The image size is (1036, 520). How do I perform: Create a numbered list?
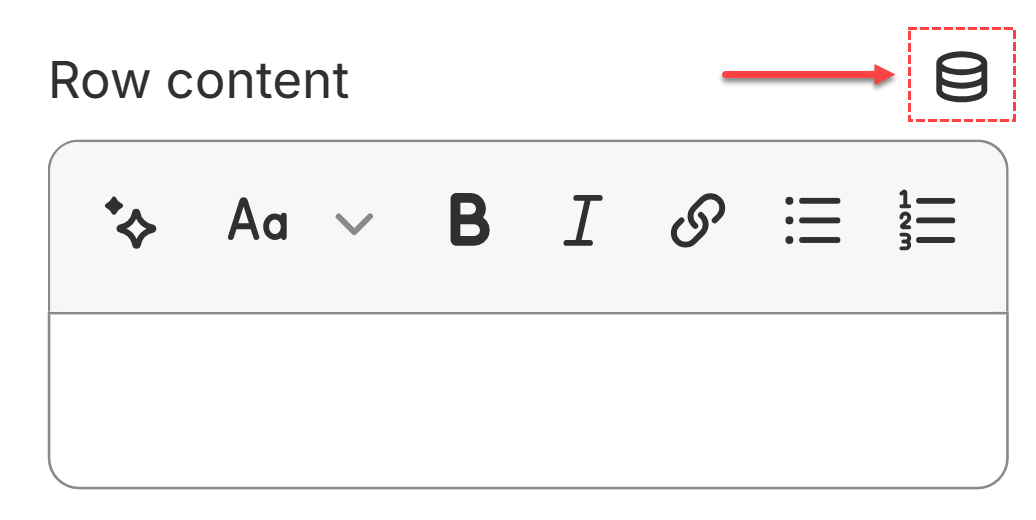point(927,220)
